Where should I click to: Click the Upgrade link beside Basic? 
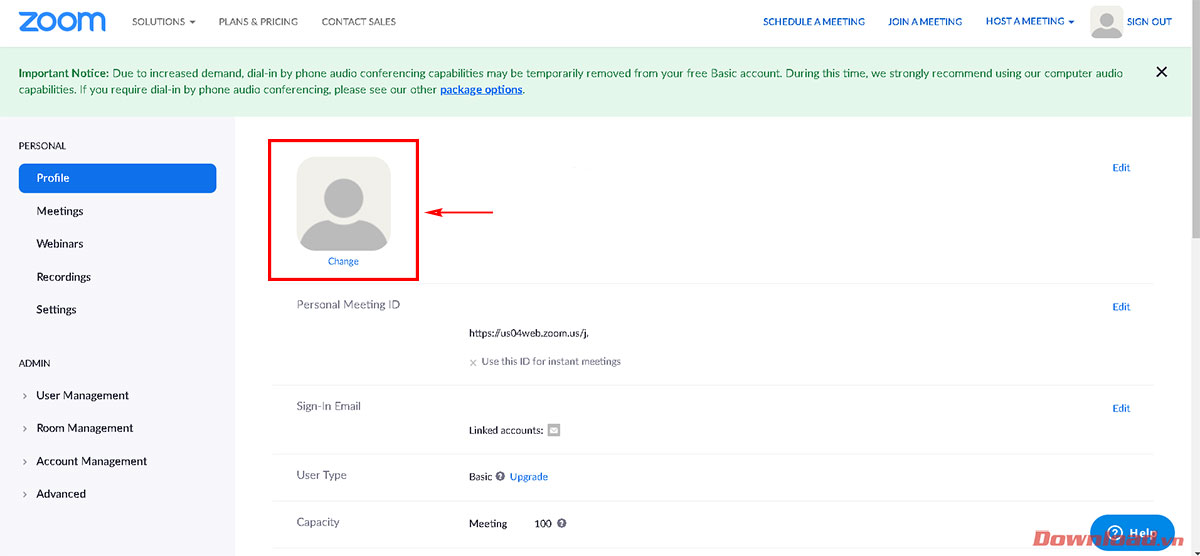coord(528,477)
